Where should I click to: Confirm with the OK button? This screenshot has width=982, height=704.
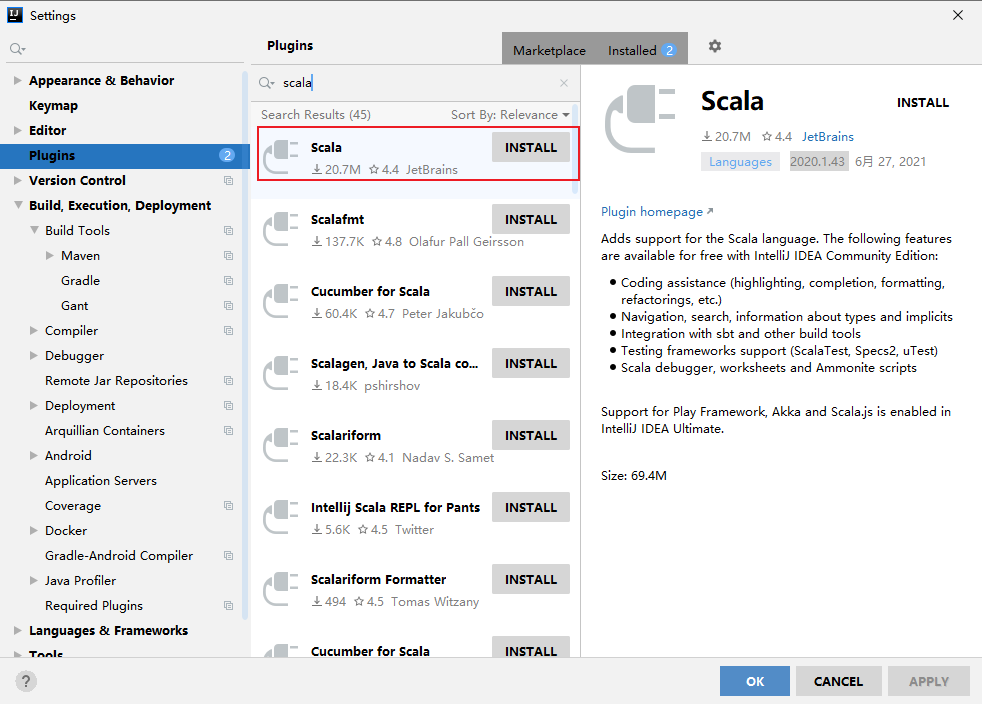click(755, 681)
